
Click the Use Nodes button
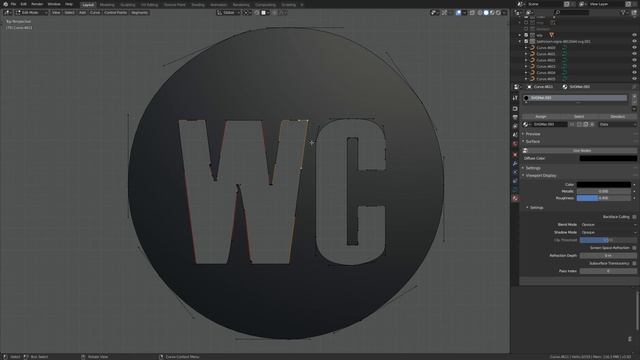tap(582, 151)
